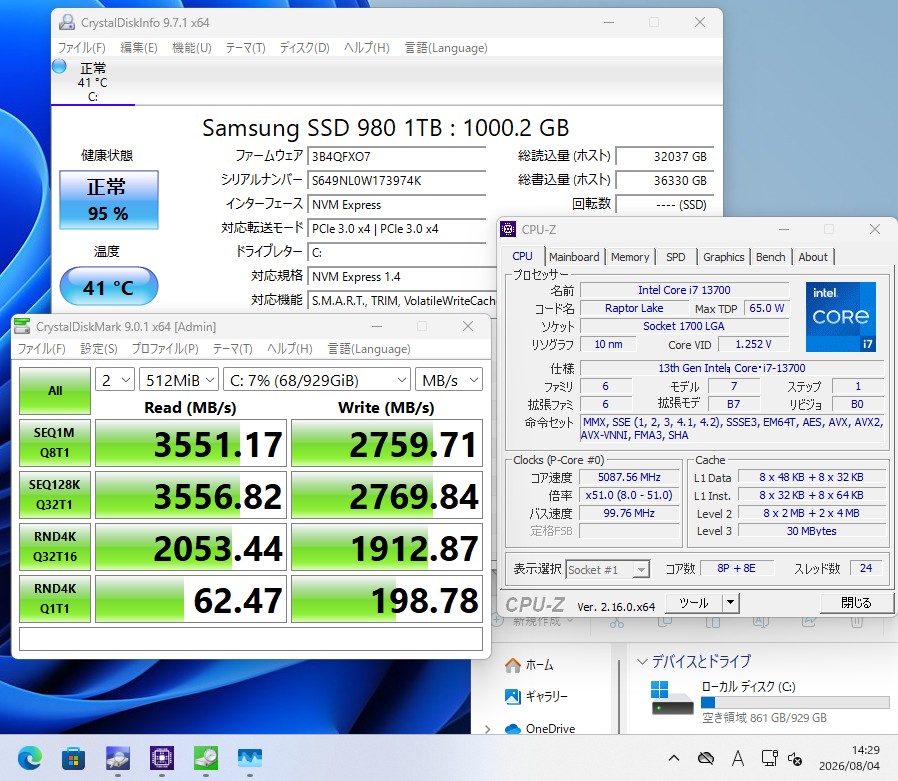Click the CrystalDiskInfo title bar app icon

(x=67, y=22)
